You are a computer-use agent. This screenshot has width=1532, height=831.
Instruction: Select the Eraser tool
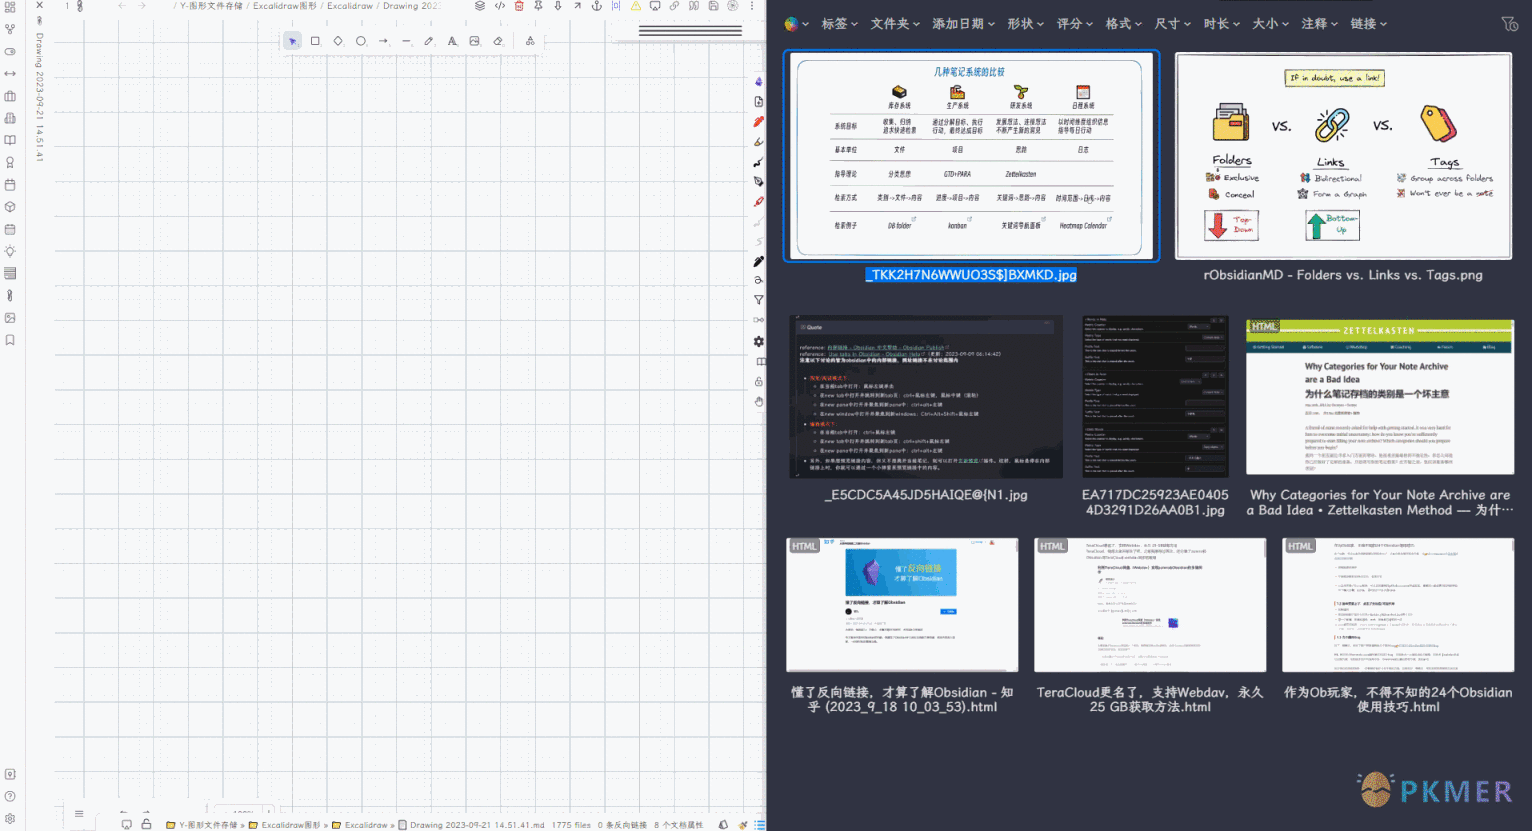click(498, 41)
